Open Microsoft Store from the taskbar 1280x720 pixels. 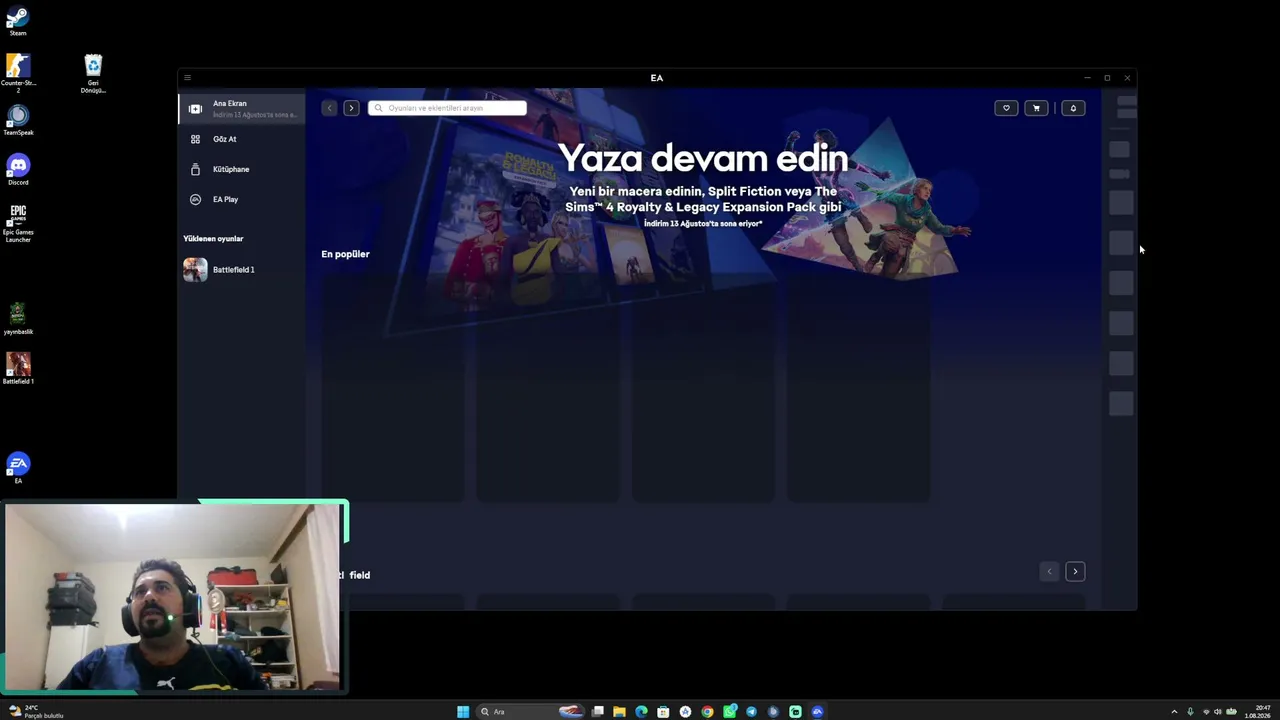click(x=663, y=712)
